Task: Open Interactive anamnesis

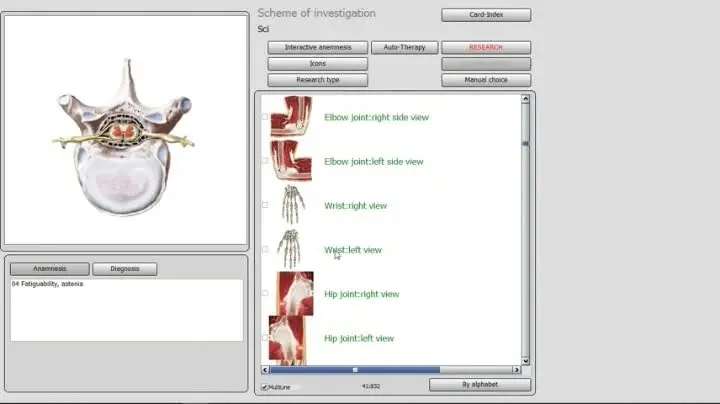Action: [x=317, y=47]
